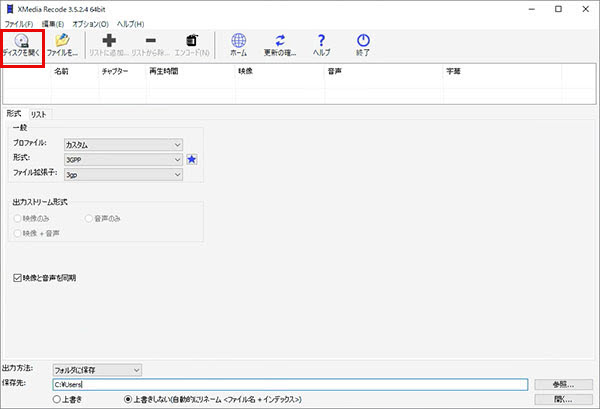Minimize the XMedia Recode window
Screen dimensions: 600x409
click(532, 9)
